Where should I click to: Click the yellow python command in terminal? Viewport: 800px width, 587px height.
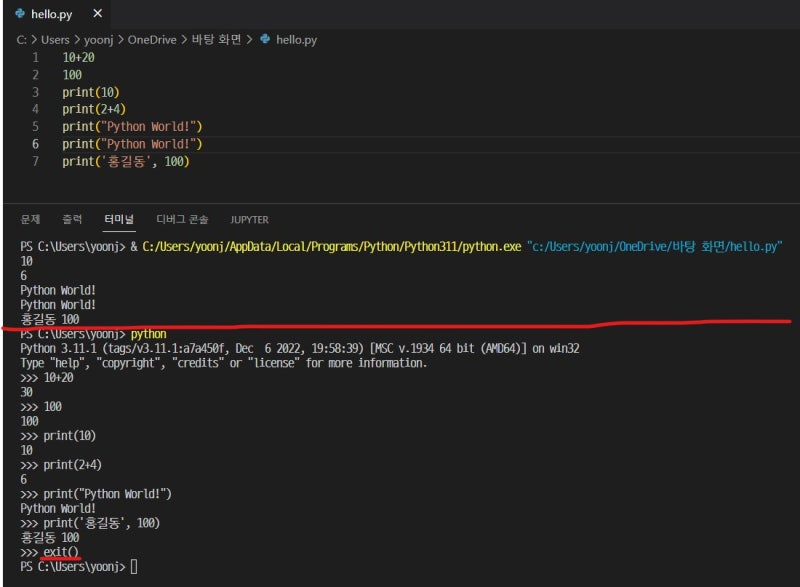pyautogui.click(x=148, y=334)
